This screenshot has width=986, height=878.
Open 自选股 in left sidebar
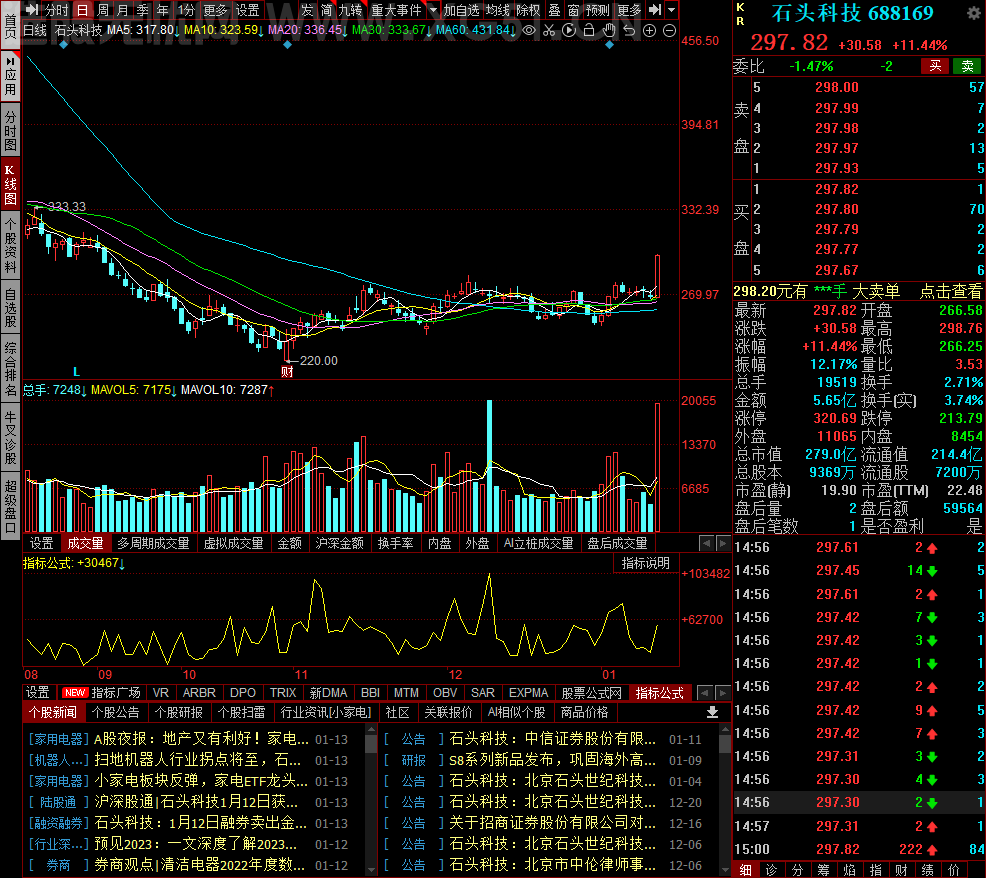(10, 308)
